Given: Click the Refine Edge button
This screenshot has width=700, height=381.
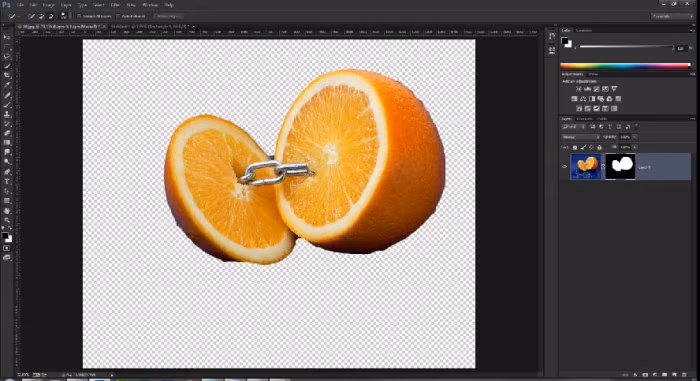Looking at the screenshot, I should 169,16.
